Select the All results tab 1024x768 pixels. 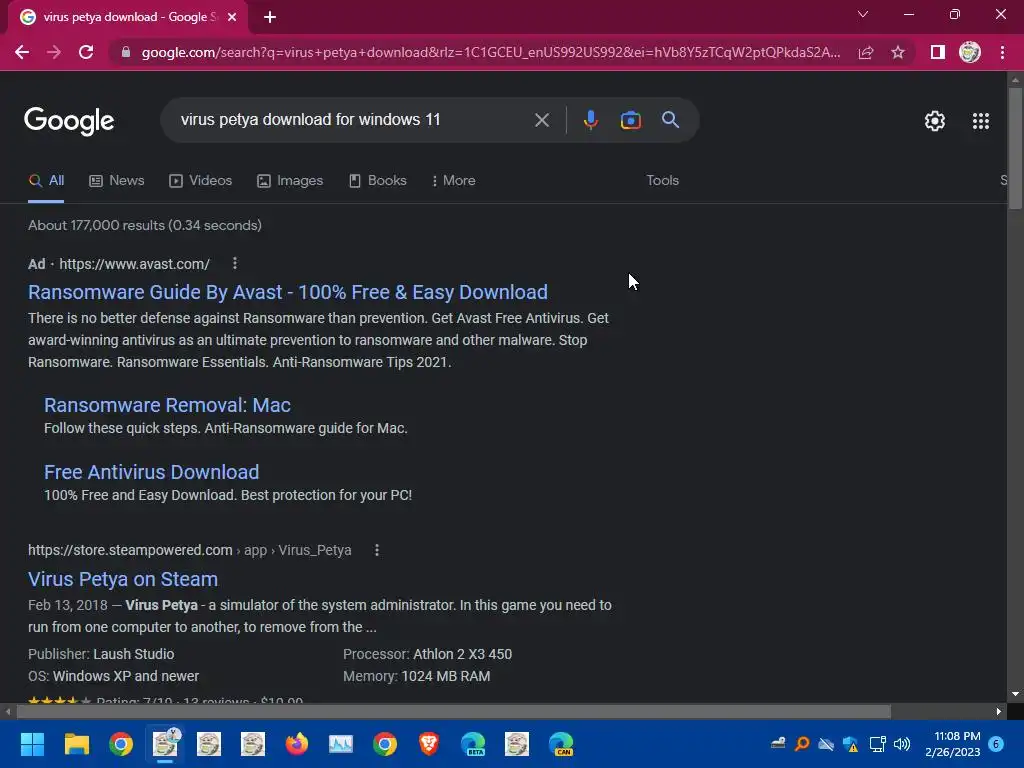(46, 181)
